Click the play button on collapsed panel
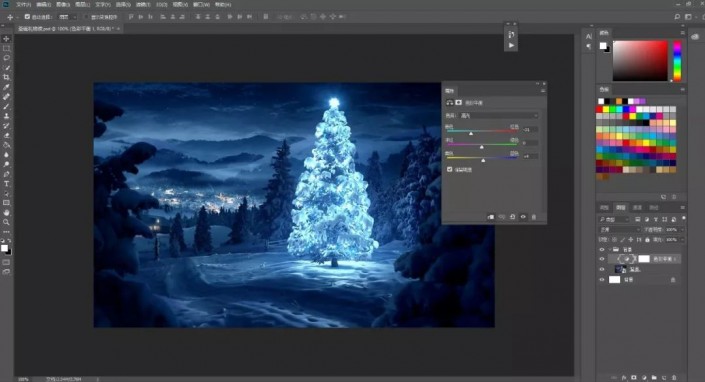The height and width of the screenshot is (382, 705). coord(511,45)
